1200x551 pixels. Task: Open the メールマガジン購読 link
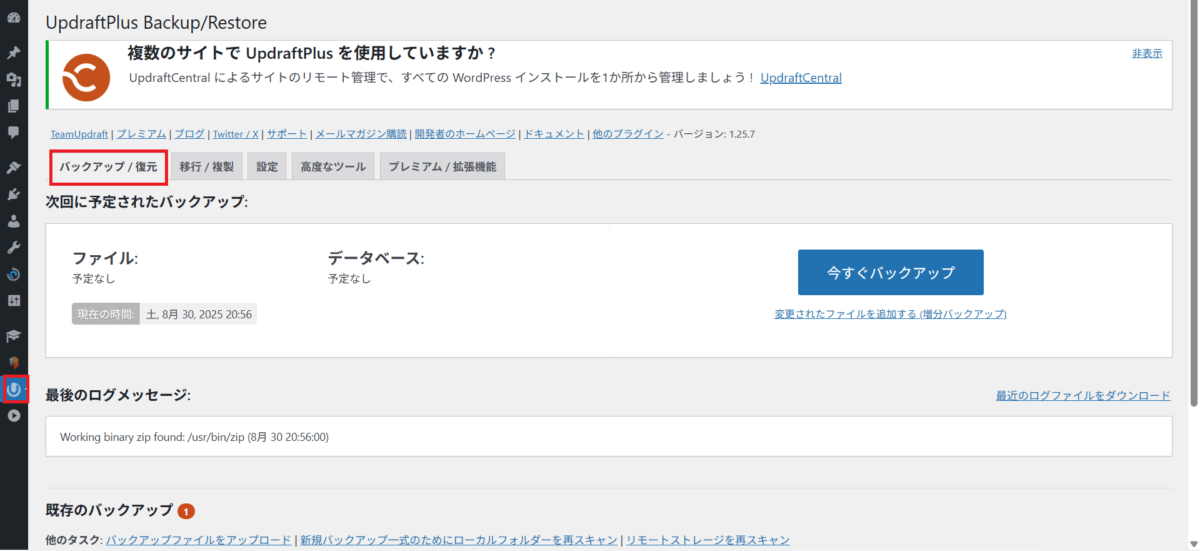point(361,134)
